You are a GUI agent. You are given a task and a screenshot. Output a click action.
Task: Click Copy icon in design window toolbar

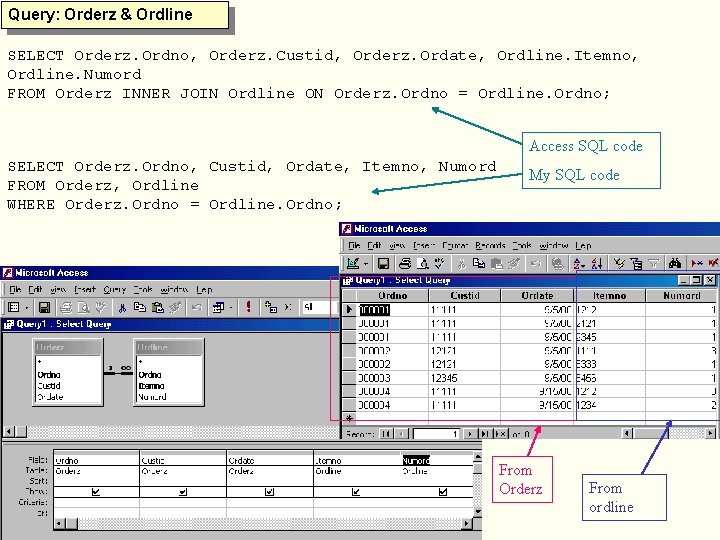140,307
